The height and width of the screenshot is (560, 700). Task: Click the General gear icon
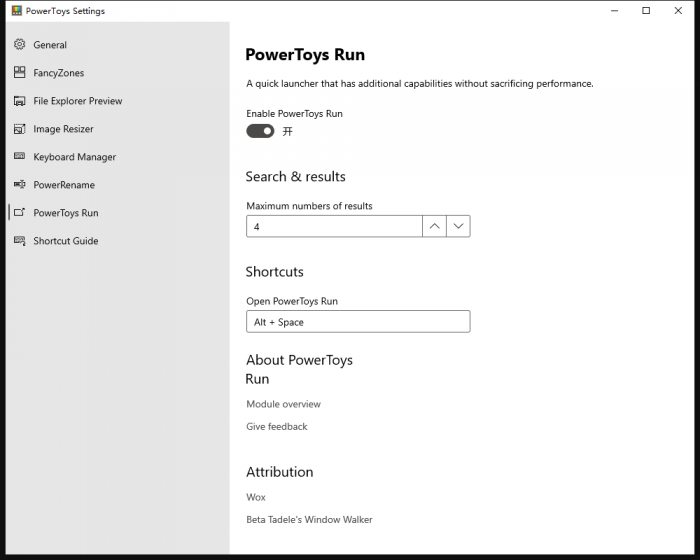(20, 44)
